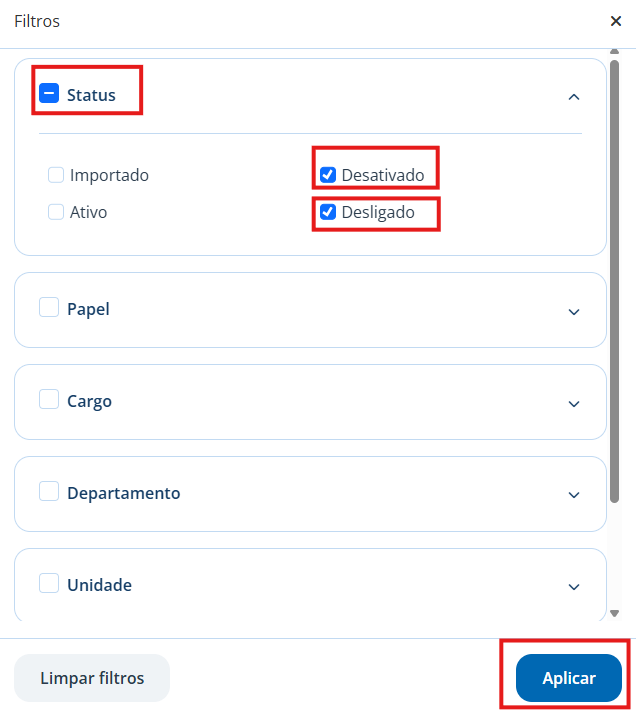Select all Cargo filter options checkbox

(49, 399)
